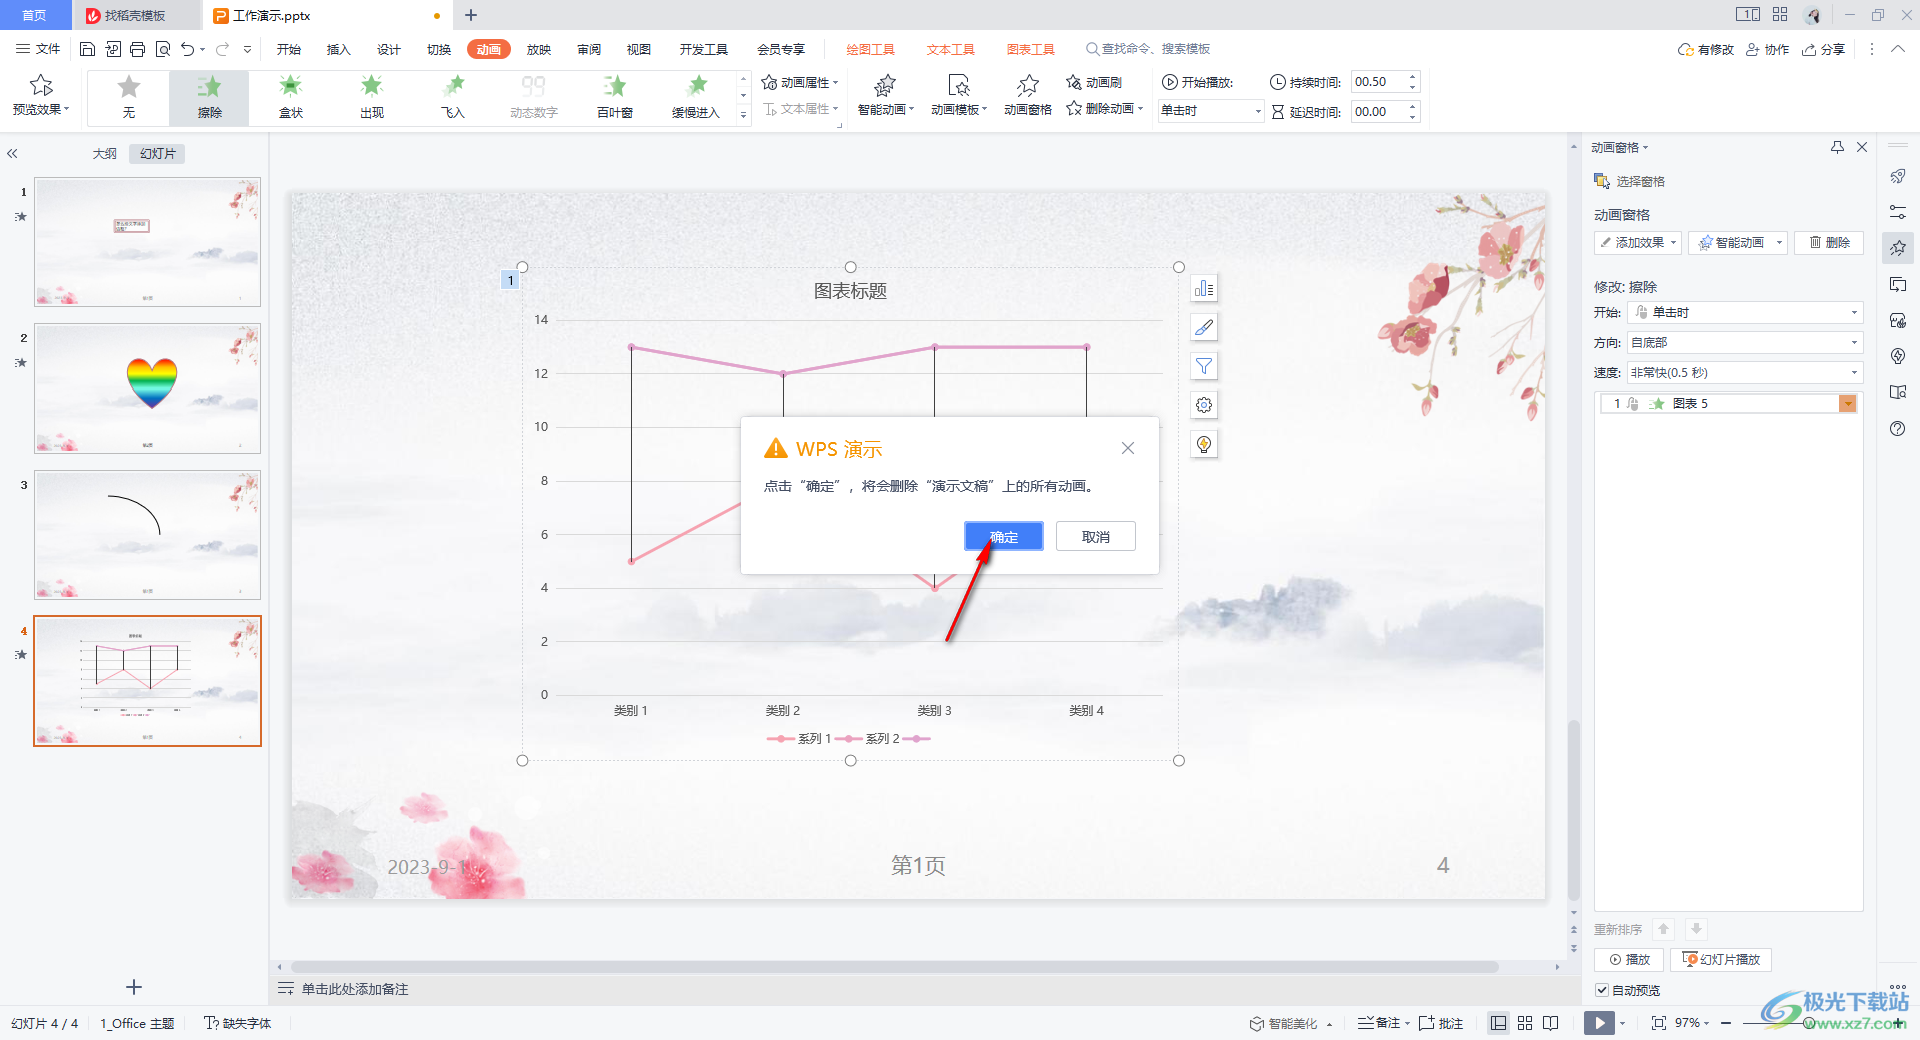The width and height of the screenshot is (1920, 1040).
Task: Click 单击此处添加备注 notes area
Action: 355,989
